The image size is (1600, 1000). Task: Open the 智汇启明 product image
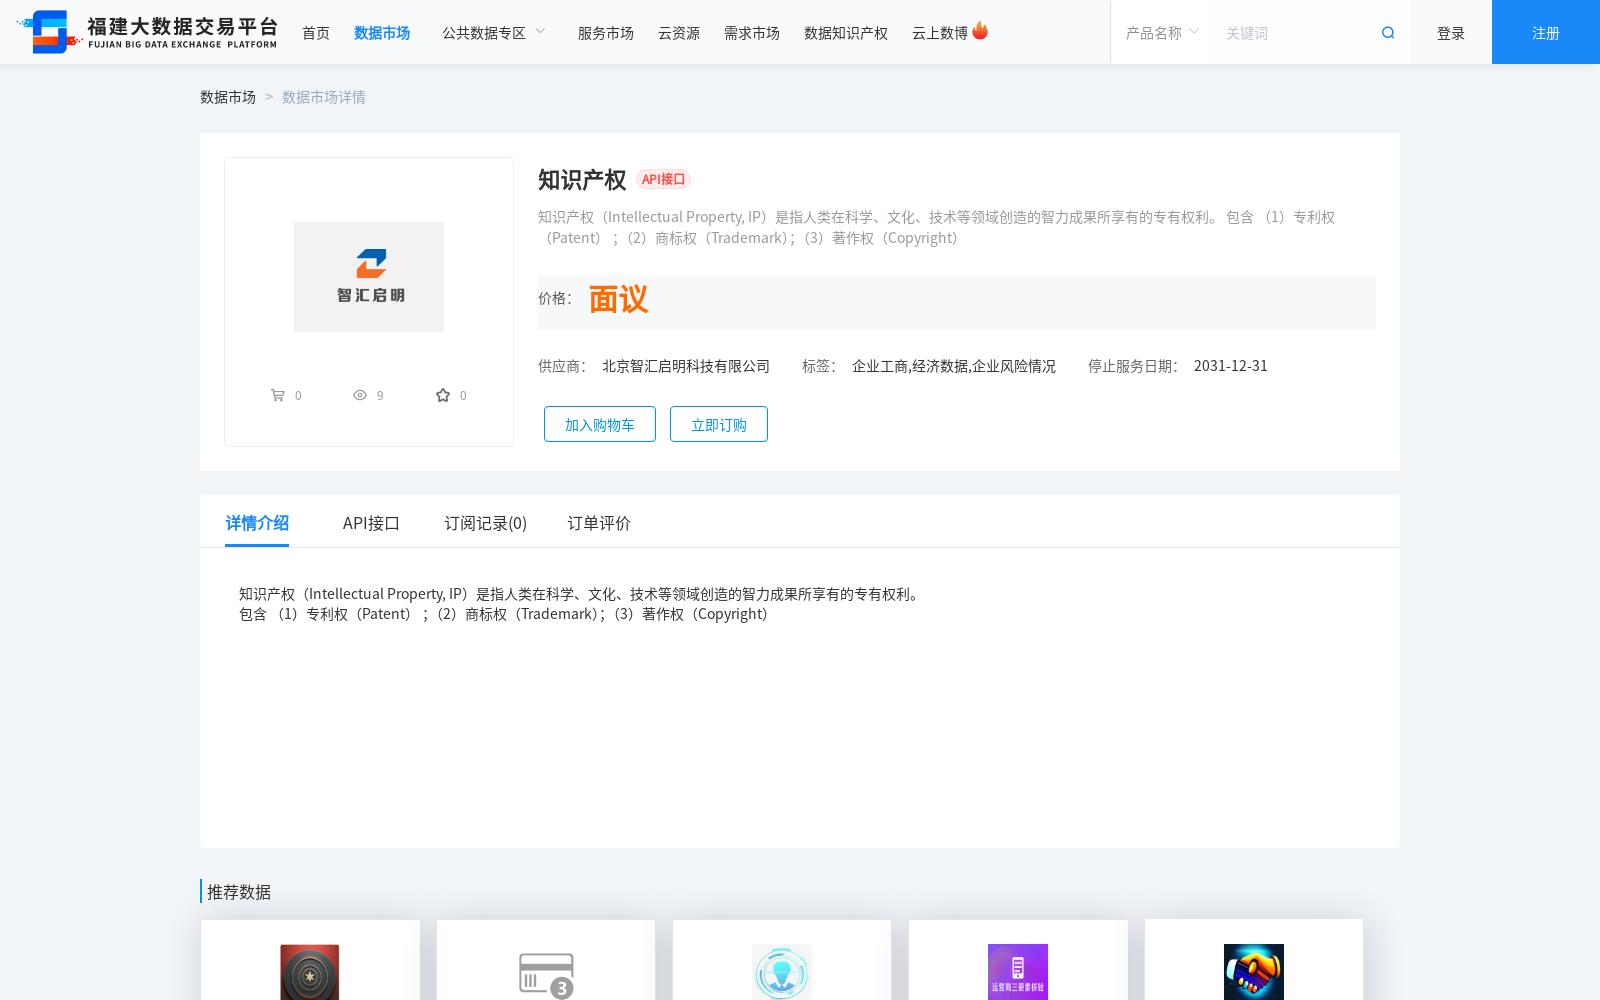click(369, 277)
